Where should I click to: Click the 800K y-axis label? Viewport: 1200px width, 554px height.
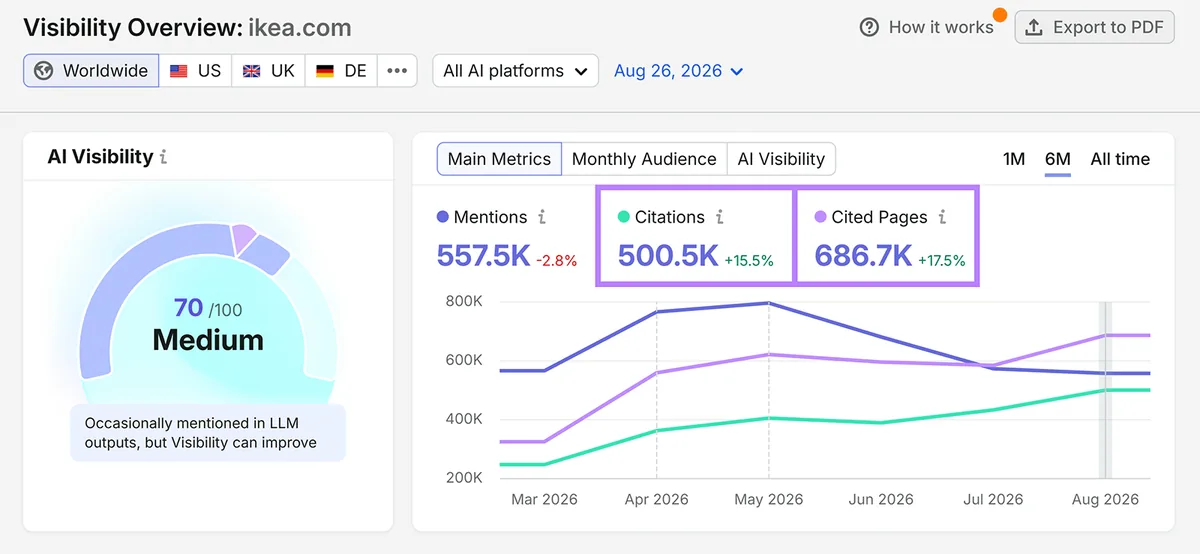click(x=463, y=301)
